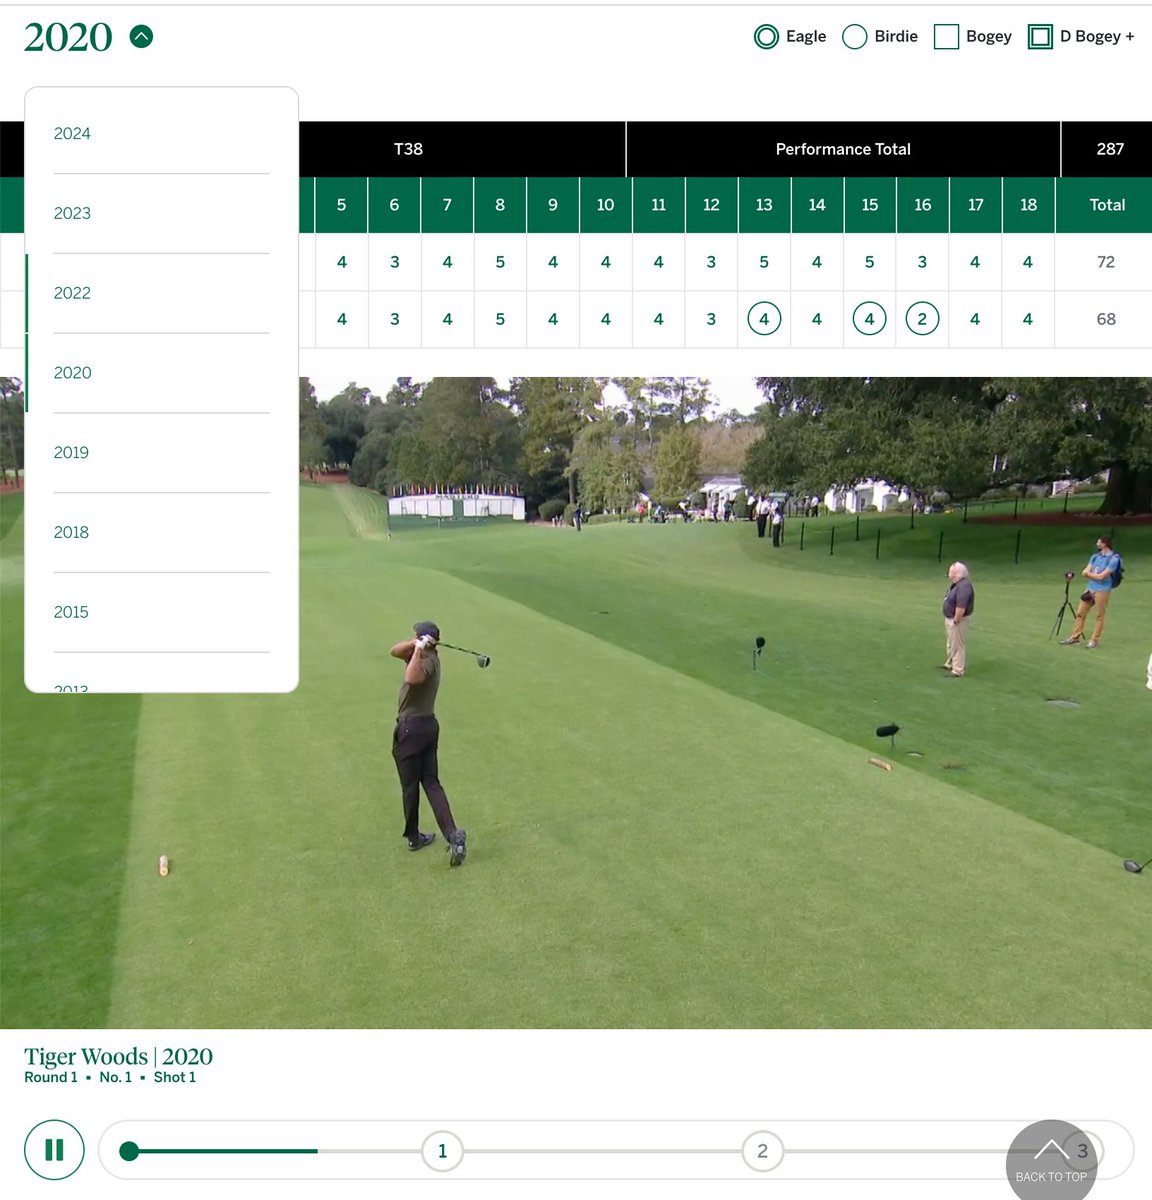The height and width of the screenshot is (1200, 1152).
Task: Click the Total column header
Action: [x=1107, y=205]
